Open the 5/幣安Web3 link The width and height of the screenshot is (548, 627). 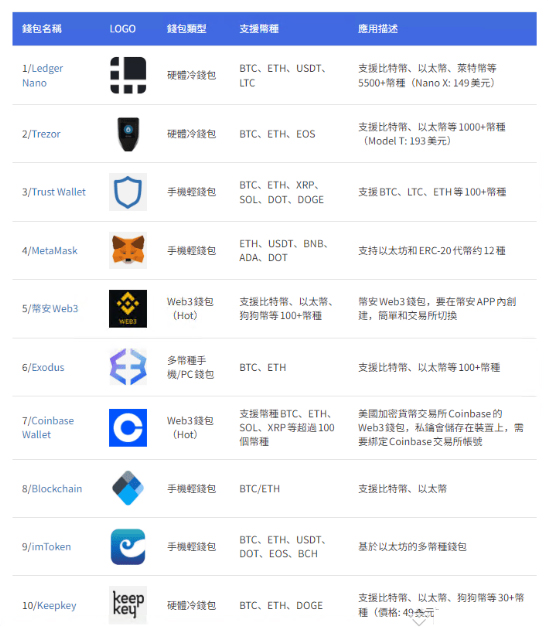tap(50, 309)
